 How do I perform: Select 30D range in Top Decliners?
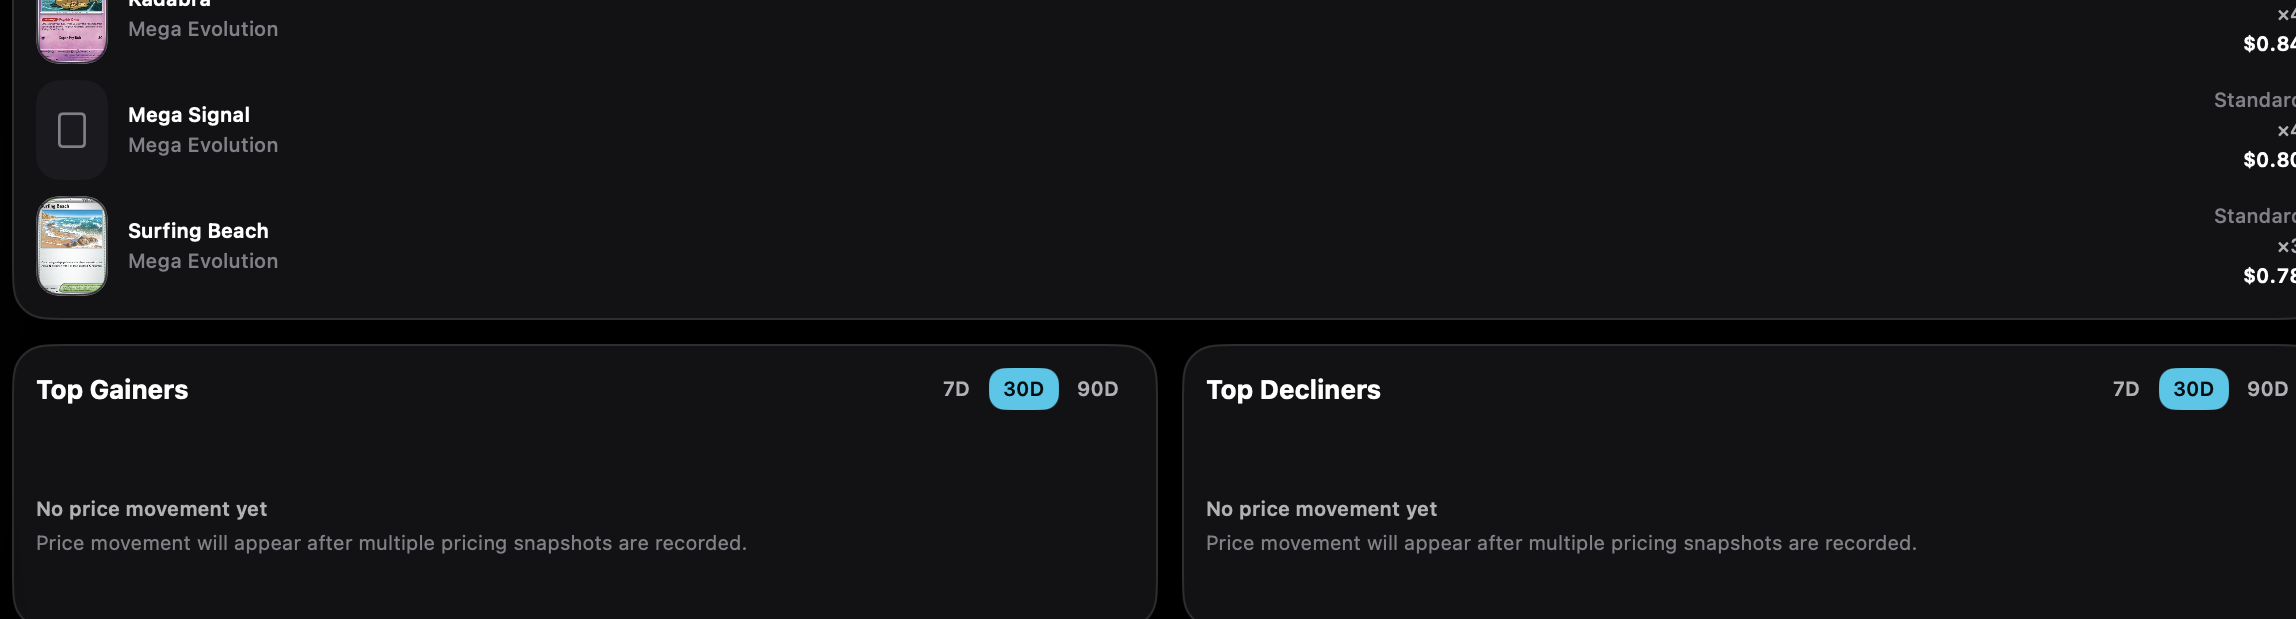click(x=2193, y=389)
